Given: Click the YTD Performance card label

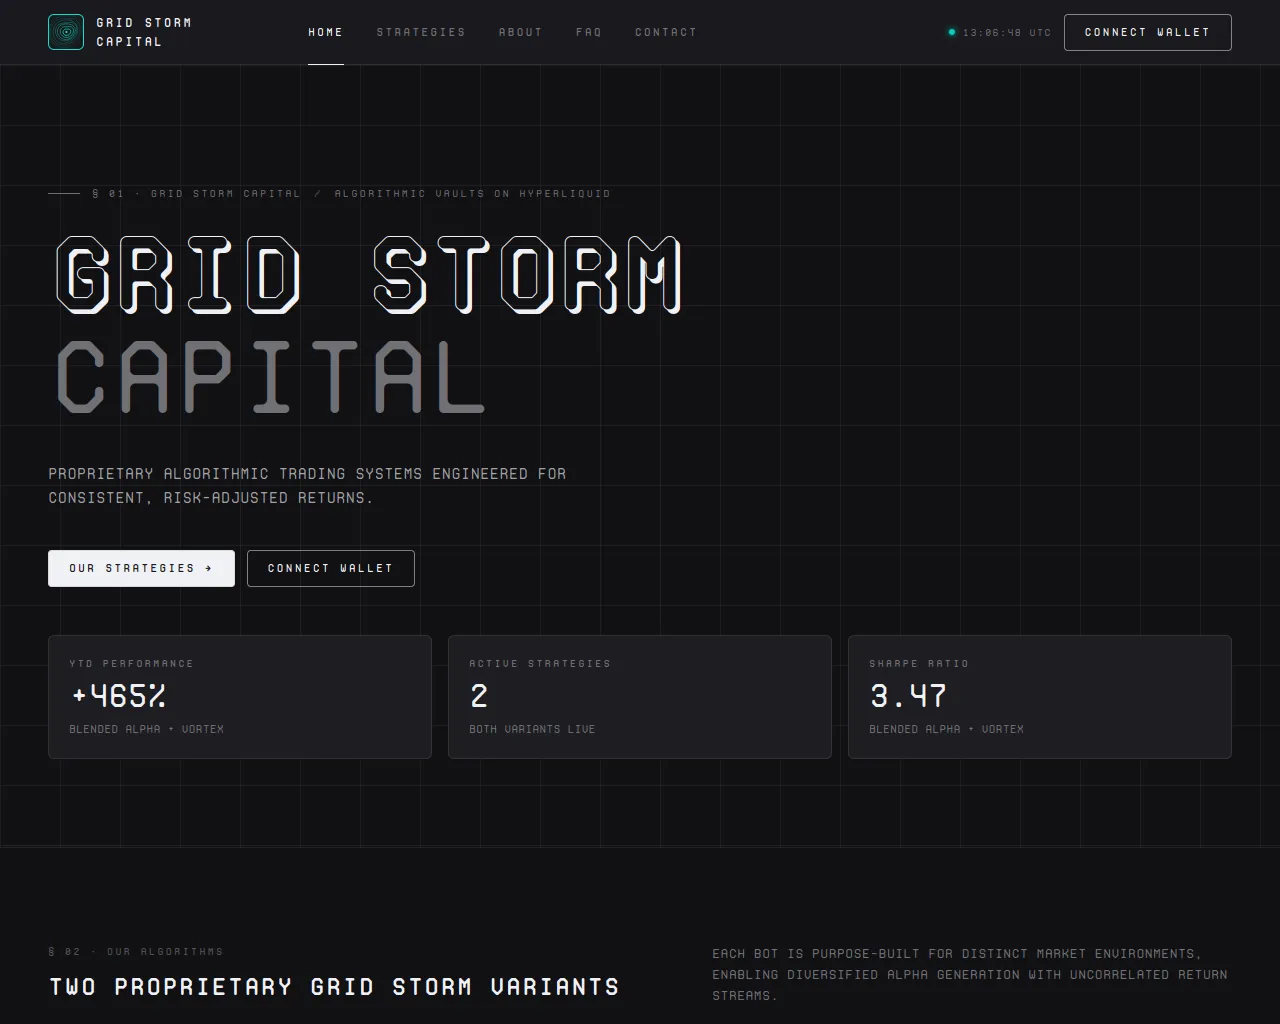Looking at the screenshot, I should (132, 663).
